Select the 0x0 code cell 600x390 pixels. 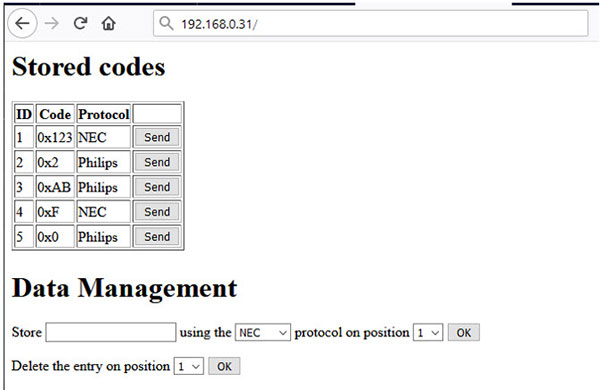point(55,237)
